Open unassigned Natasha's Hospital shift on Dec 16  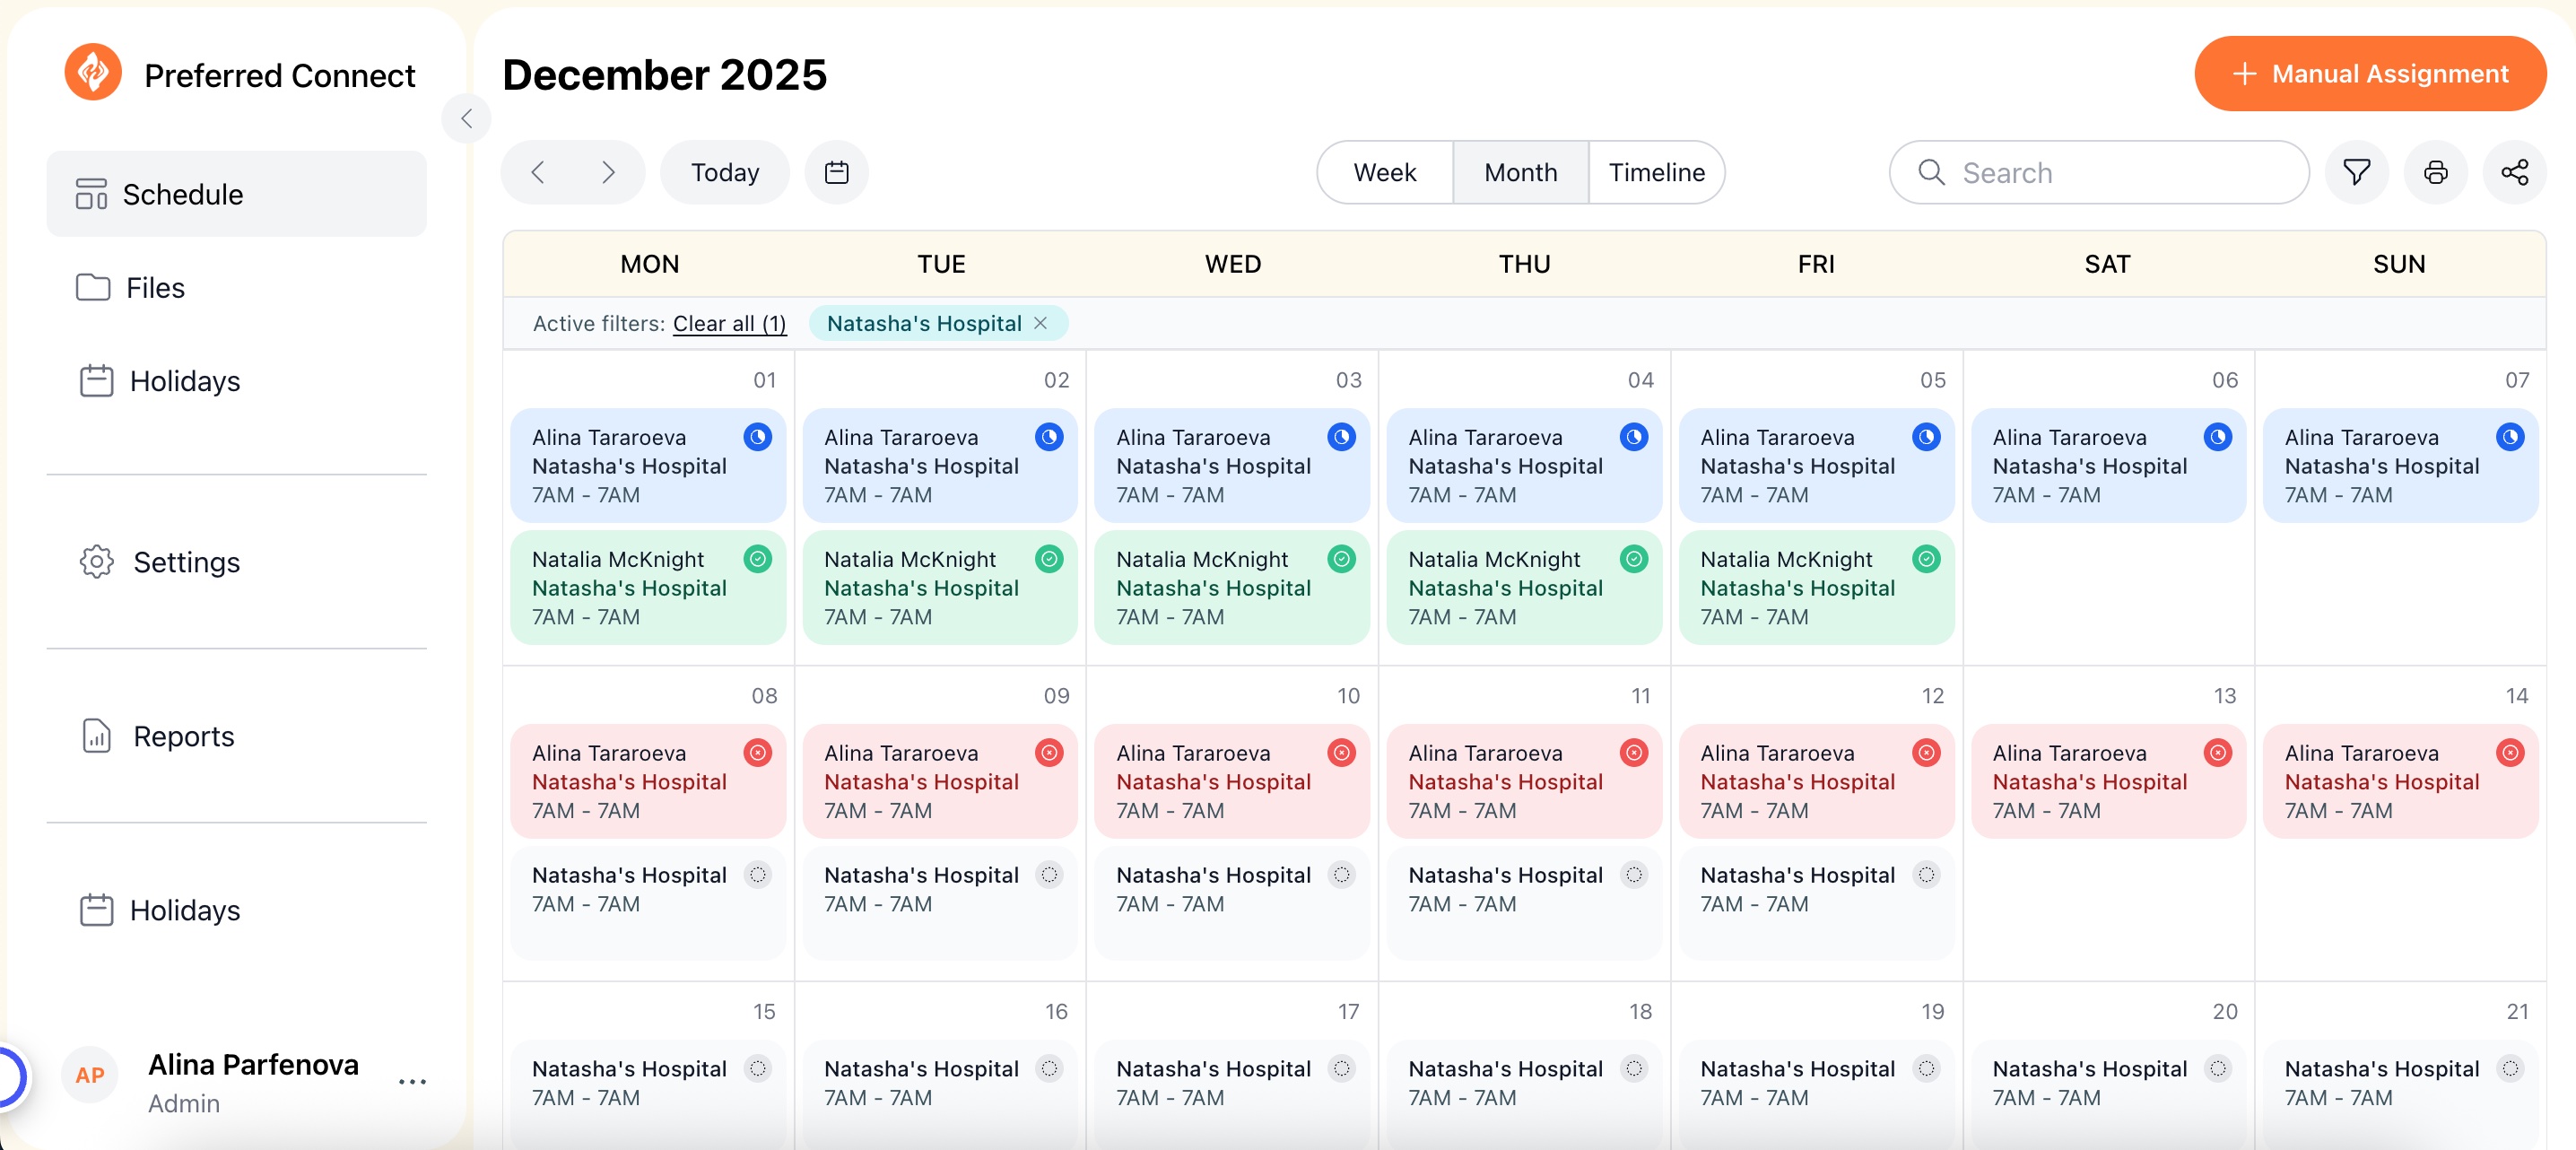click(x=940, y=1095)
